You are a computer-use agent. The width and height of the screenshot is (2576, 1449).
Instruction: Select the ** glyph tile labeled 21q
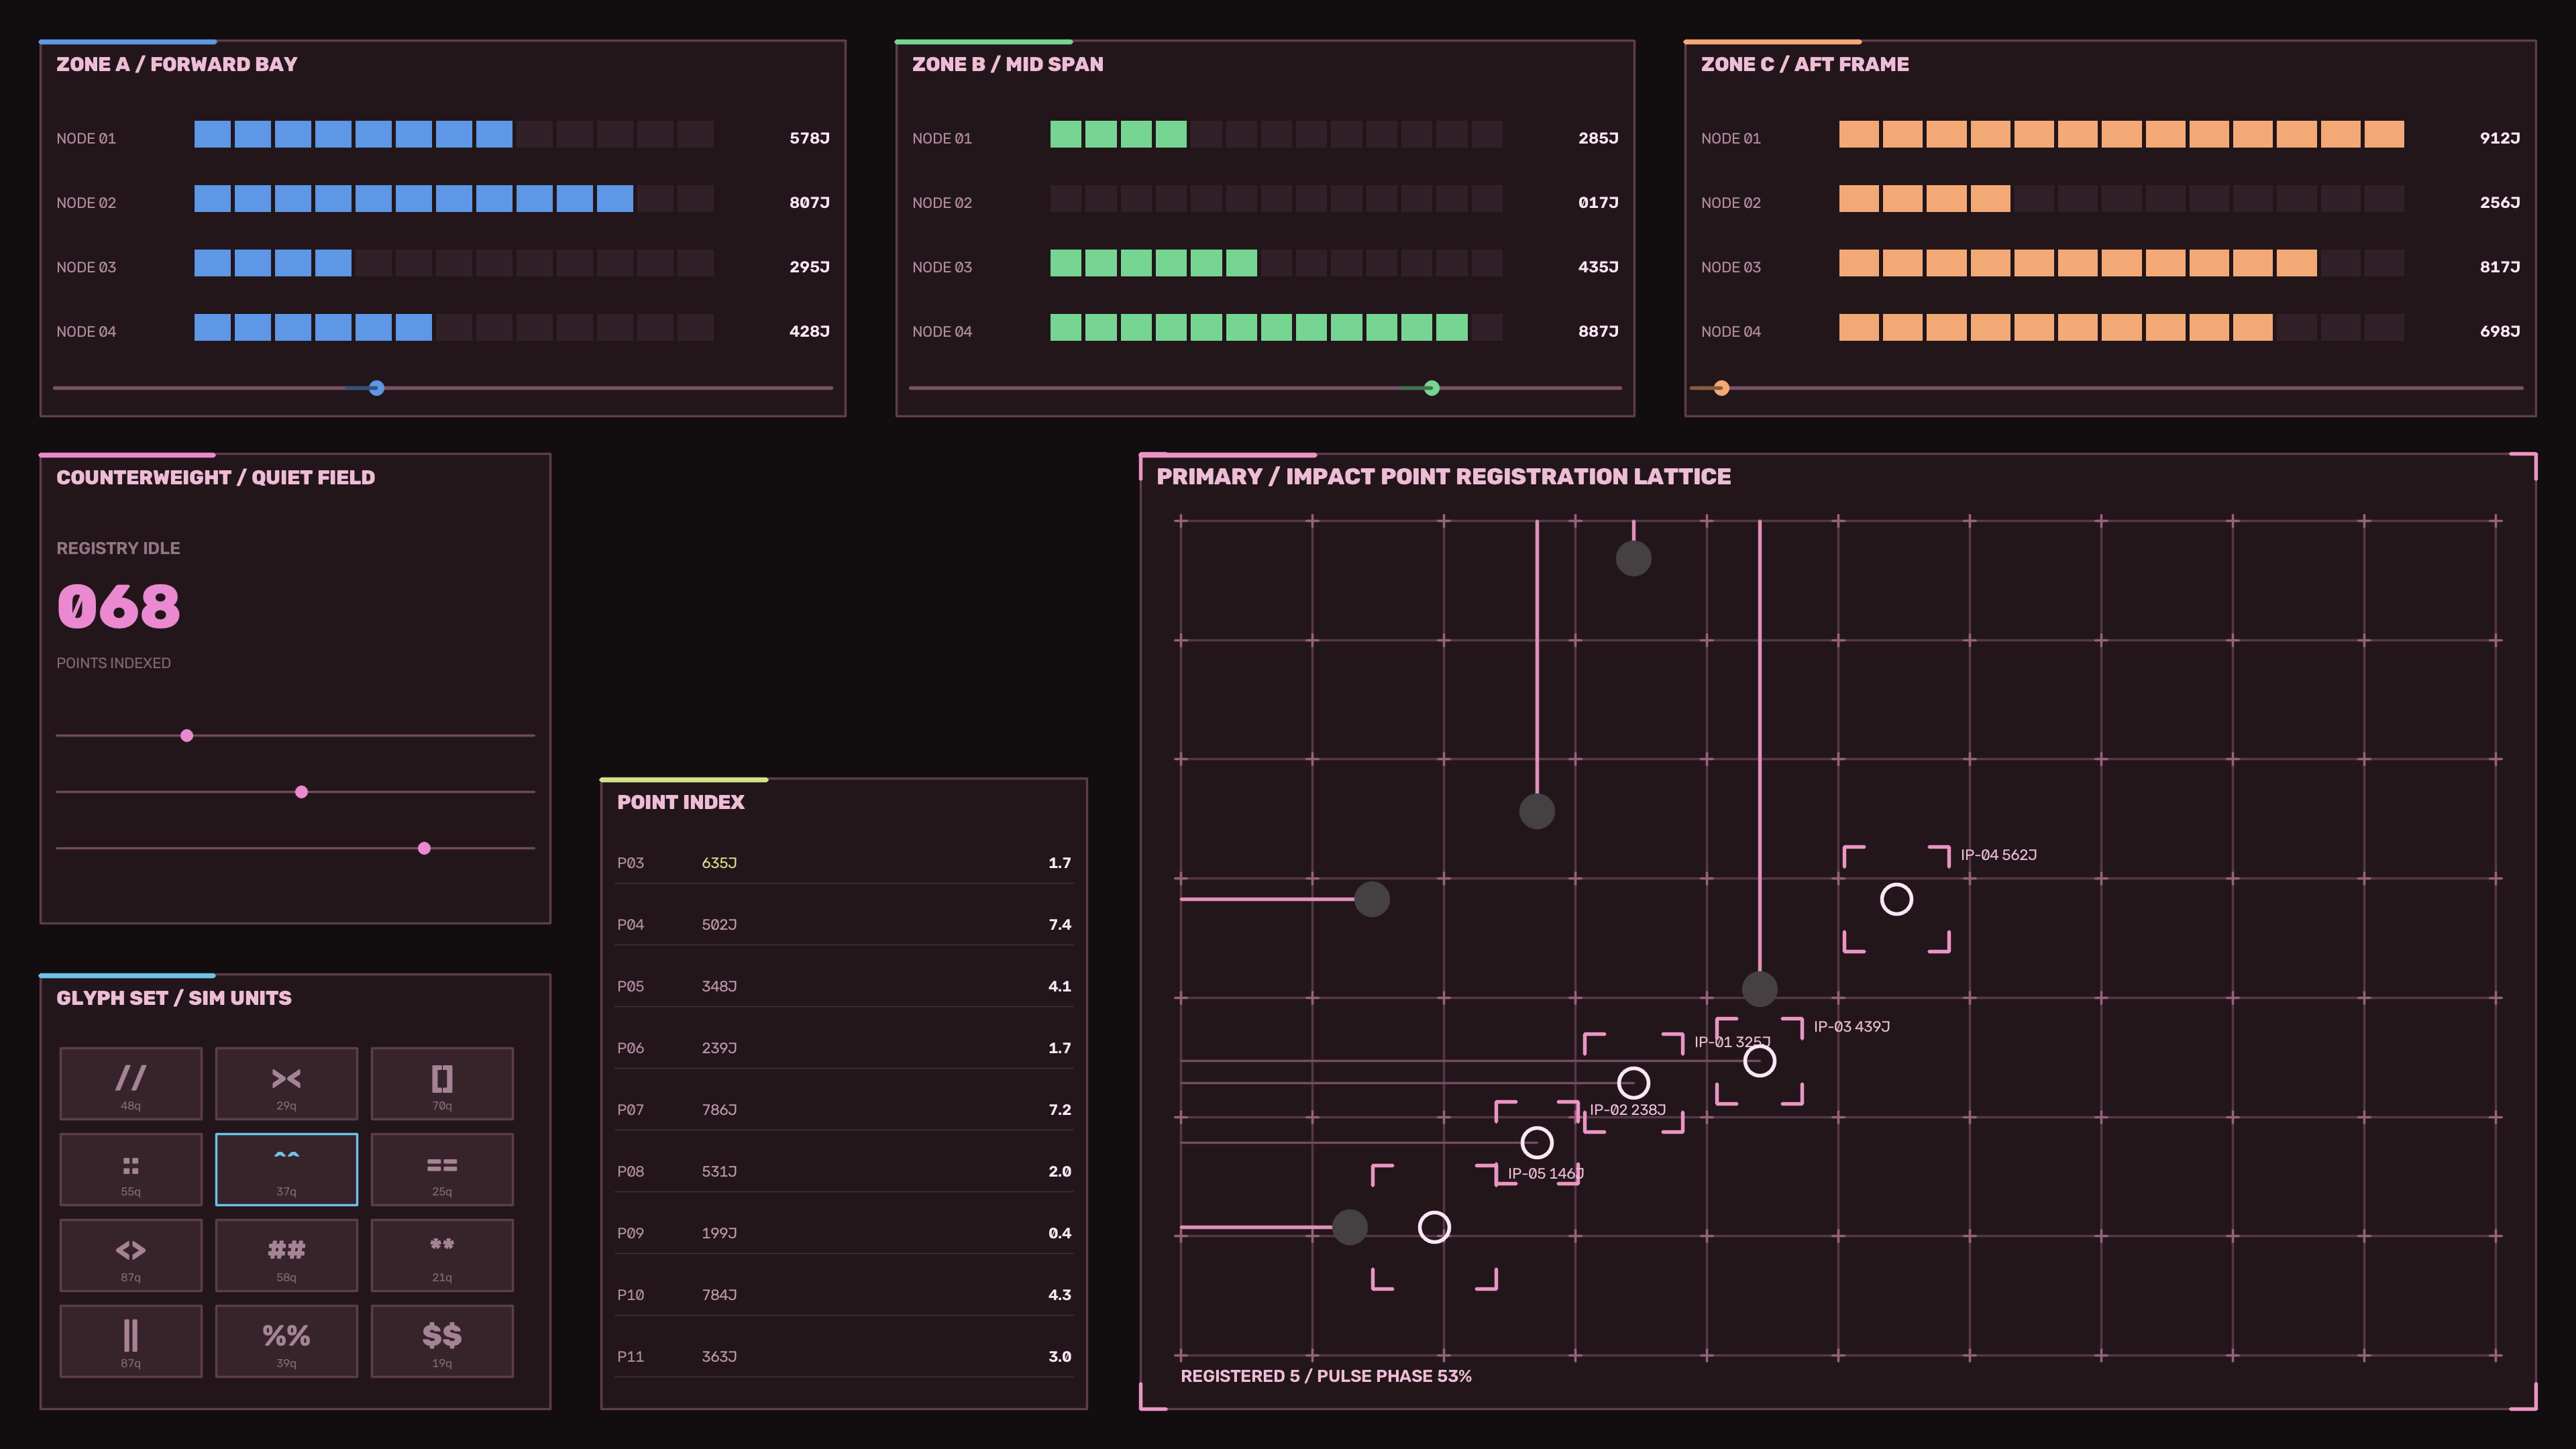442,1255
